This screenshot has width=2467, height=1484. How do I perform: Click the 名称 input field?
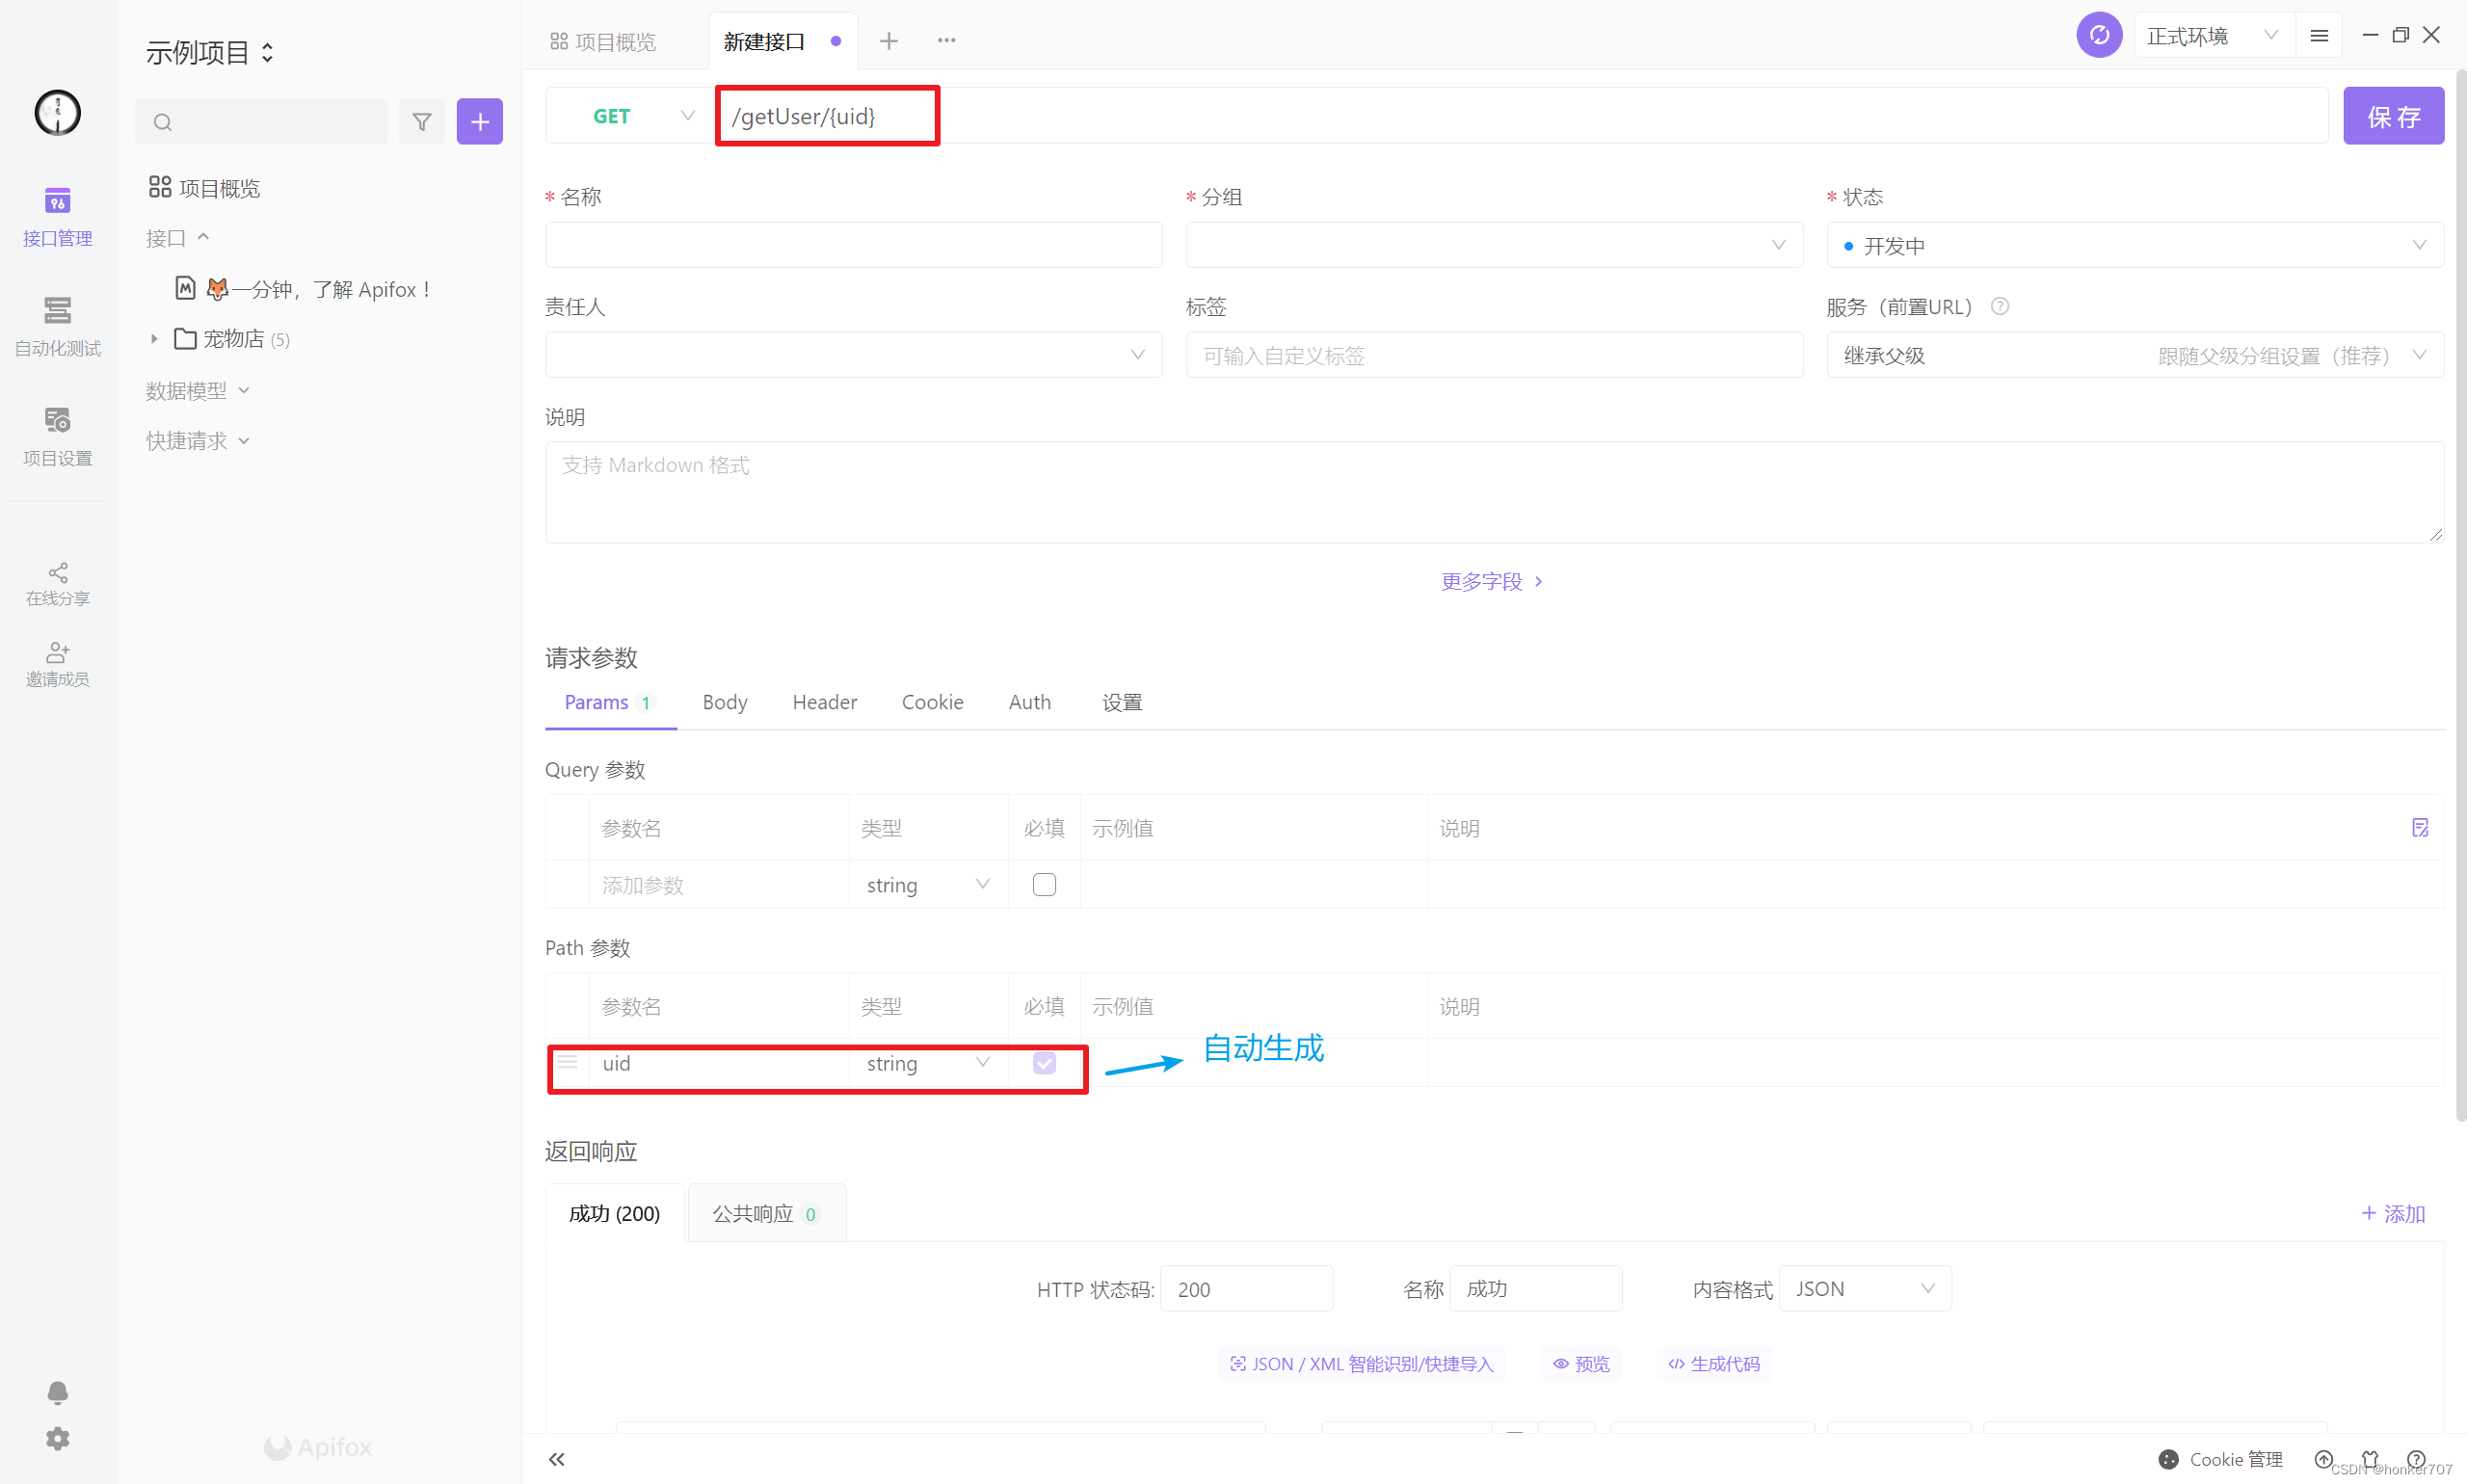853,245
